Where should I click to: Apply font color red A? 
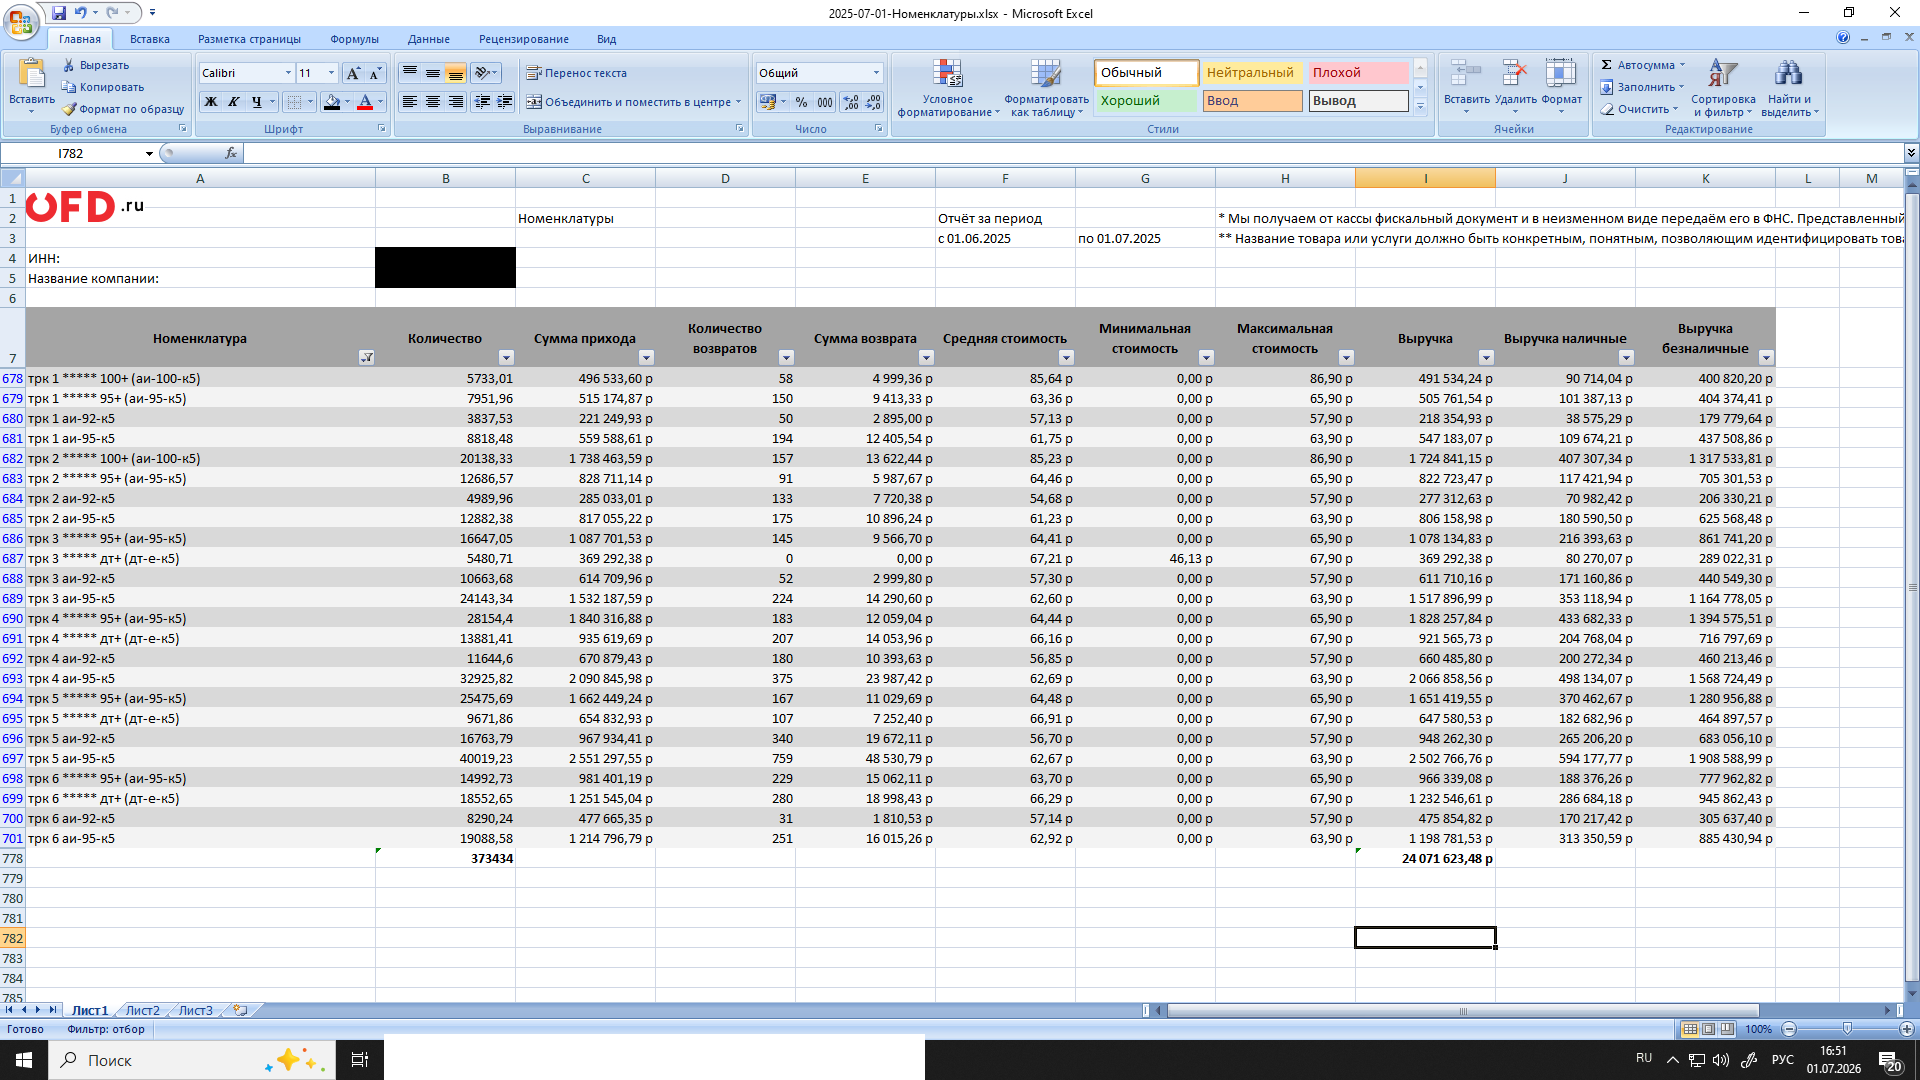click(365, 102)
